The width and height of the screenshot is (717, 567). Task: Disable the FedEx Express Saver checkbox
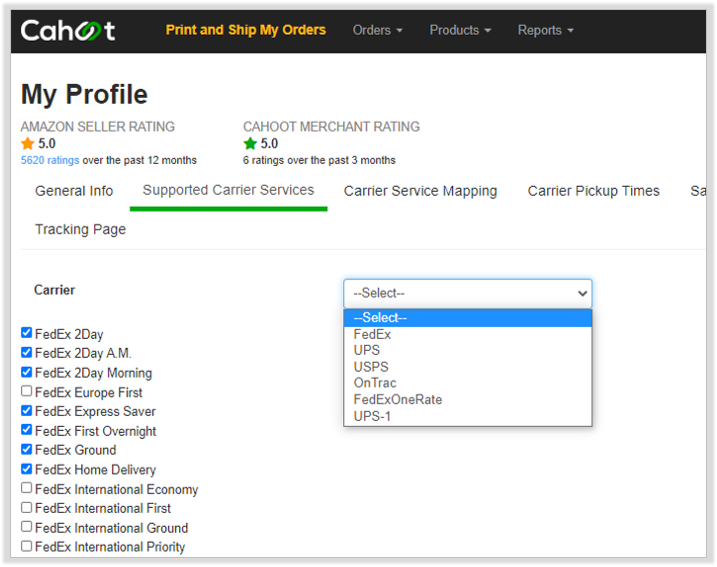coord(27,410)
